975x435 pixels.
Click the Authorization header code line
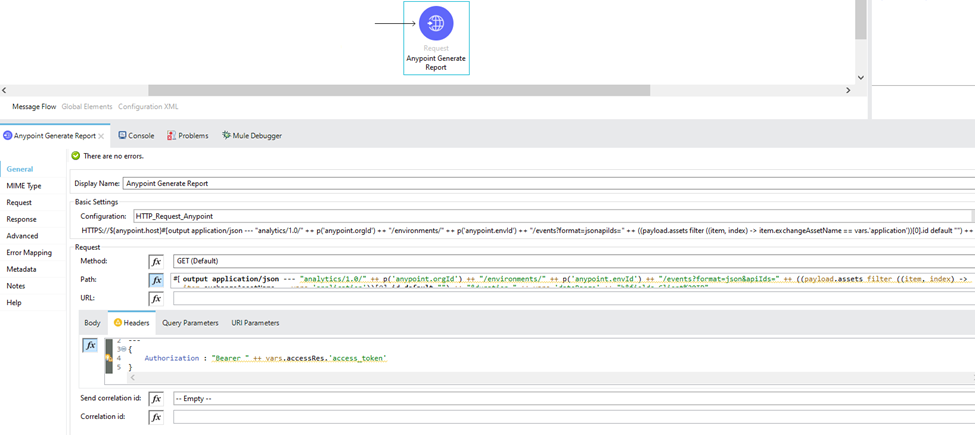click(266, 359)
